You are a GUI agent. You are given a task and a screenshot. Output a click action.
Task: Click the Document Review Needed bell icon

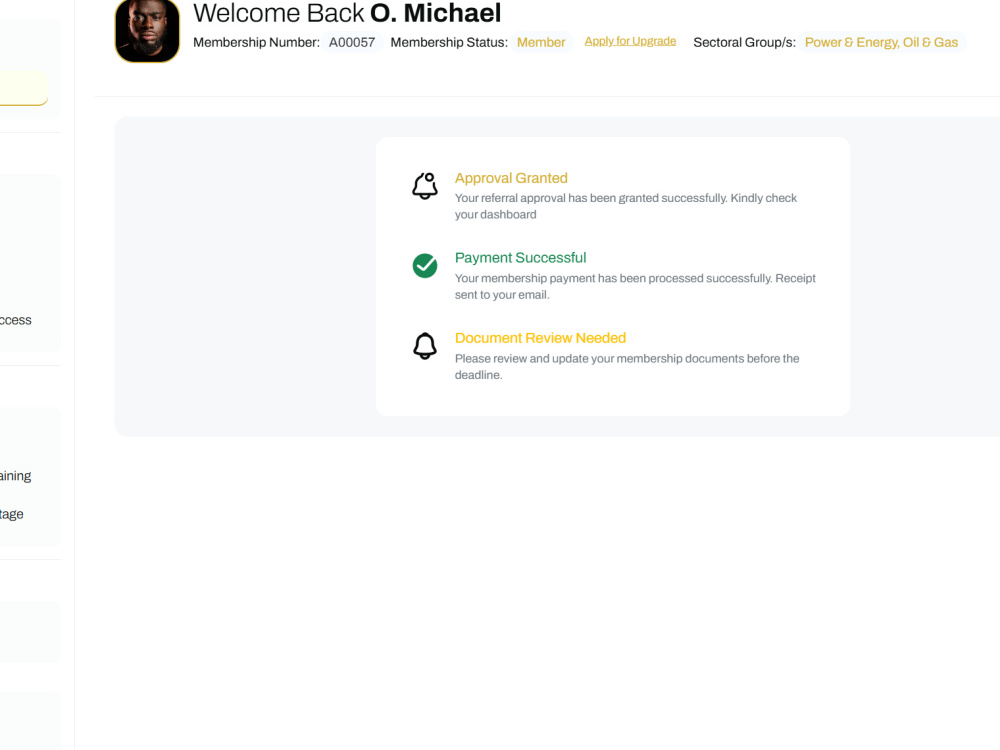(425, 346)
